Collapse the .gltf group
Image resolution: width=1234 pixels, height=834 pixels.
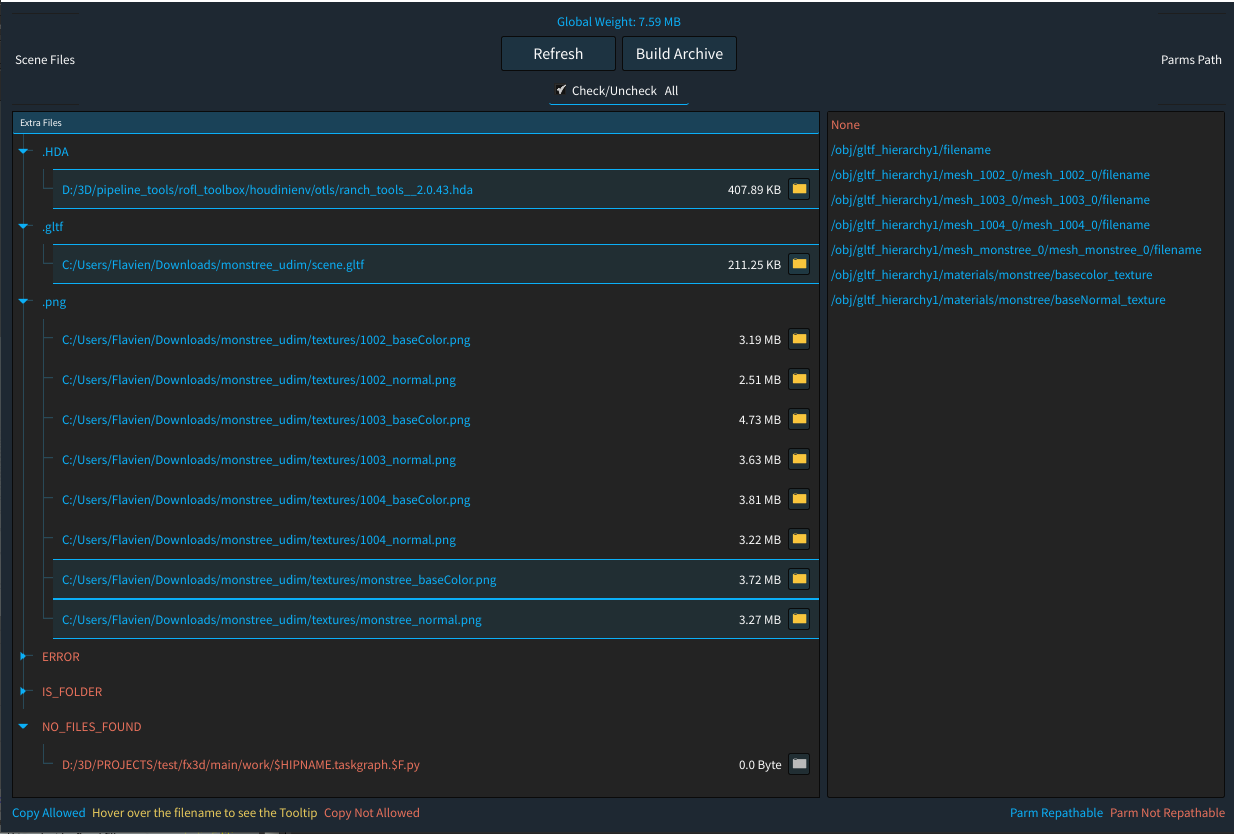coord(24,227)
